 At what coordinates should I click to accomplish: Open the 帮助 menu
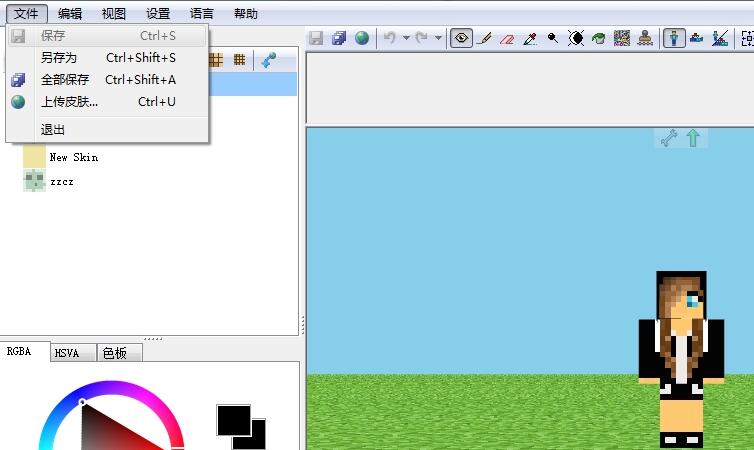(246, 13)
